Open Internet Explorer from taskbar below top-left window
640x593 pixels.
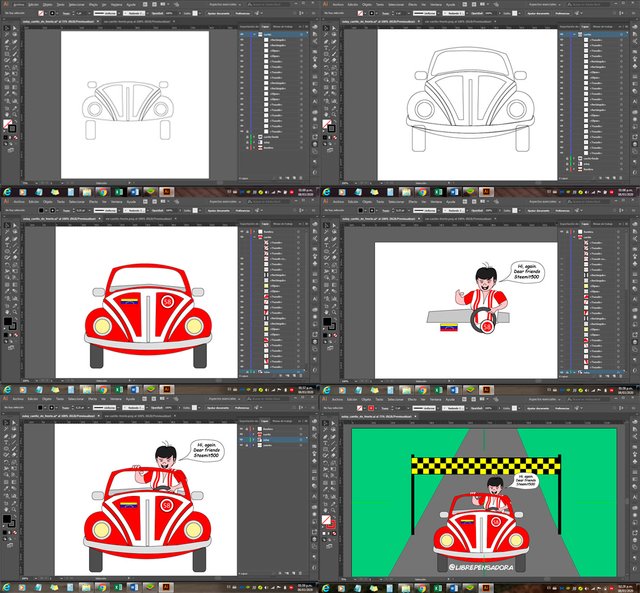coord(7,191)
